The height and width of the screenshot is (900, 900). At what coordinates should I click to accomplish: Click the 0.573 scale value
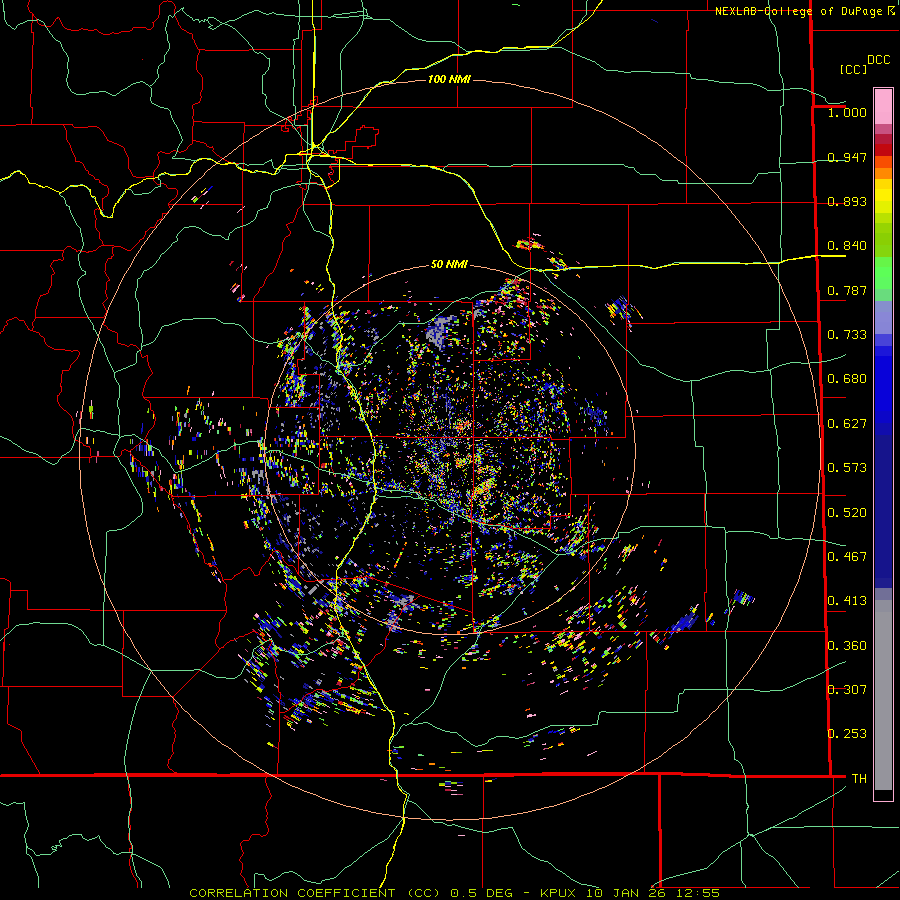pyautogui.click(x=847, y=468)
